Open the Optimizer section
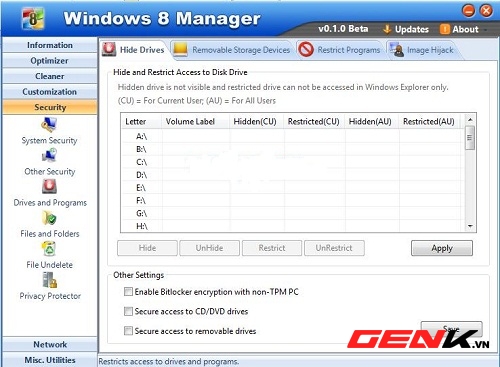The width and height of the screenshot is (500, 367). (x=50, y=61)
